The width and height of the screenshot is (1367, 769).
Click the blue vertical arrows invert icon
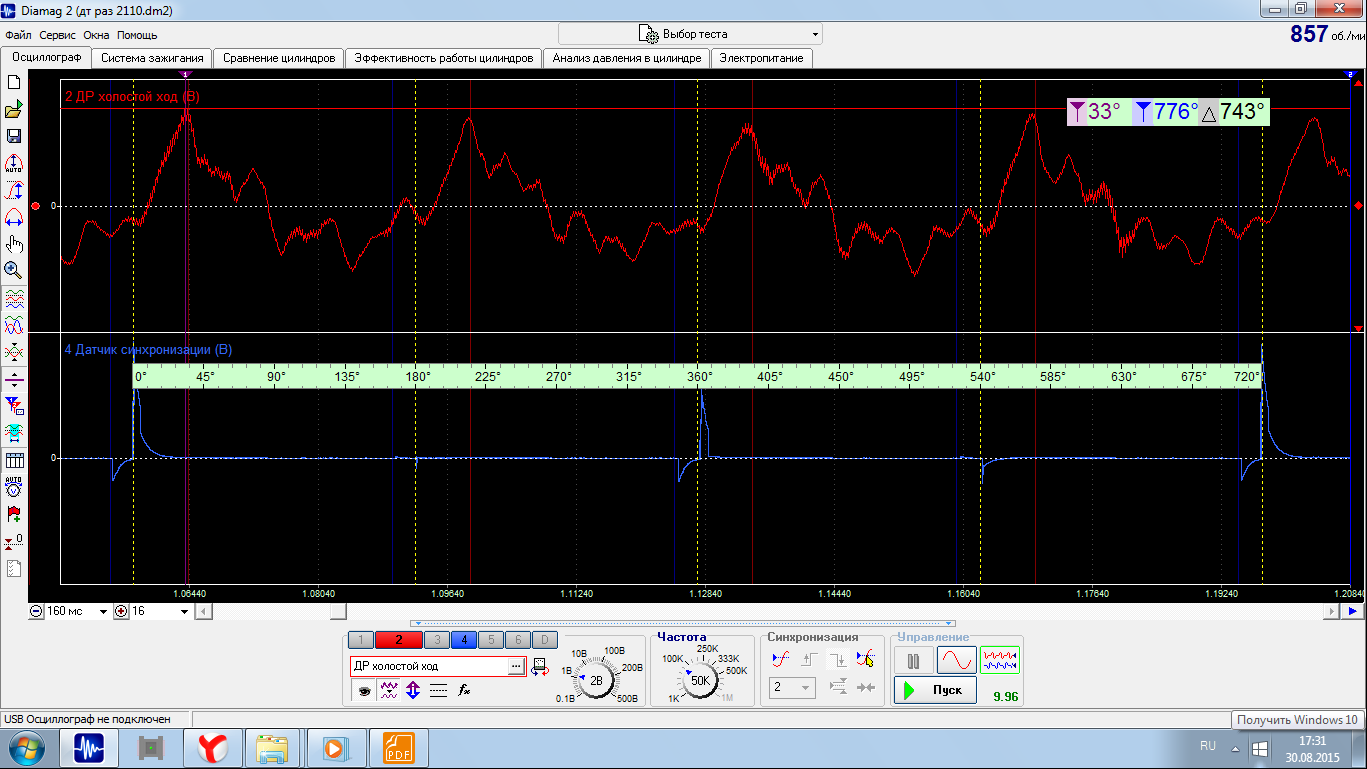pyautogui.click(x=413, y=690)
